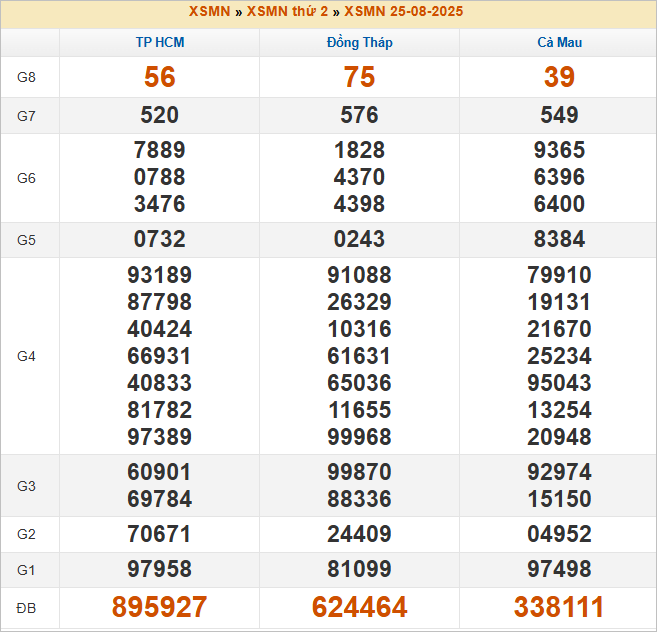Click the G6 number 6396
Screen dimensions: 657x632
[x=559, y=177]
